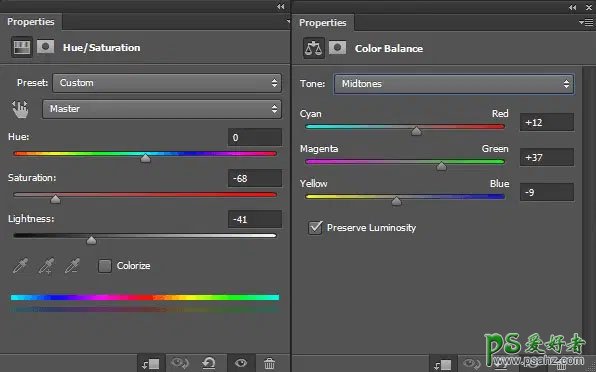Select the subtract-from-sample eyedropper minus tool
This screenshot has height=372, width=596.
pyautogui.click(x=72, y=265)
